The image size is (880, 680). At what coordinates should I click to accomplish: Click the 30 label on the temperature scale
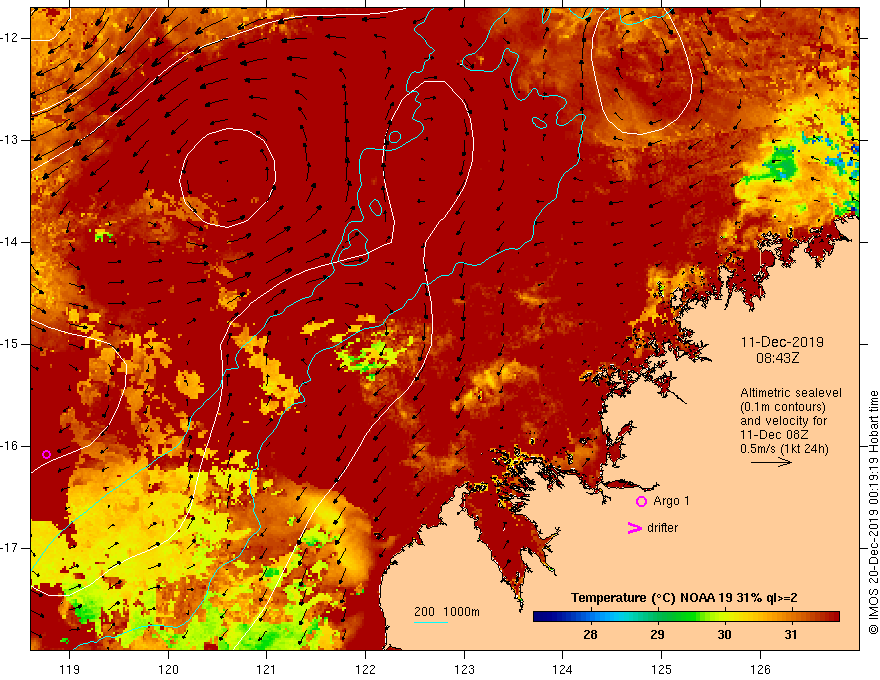724,635
